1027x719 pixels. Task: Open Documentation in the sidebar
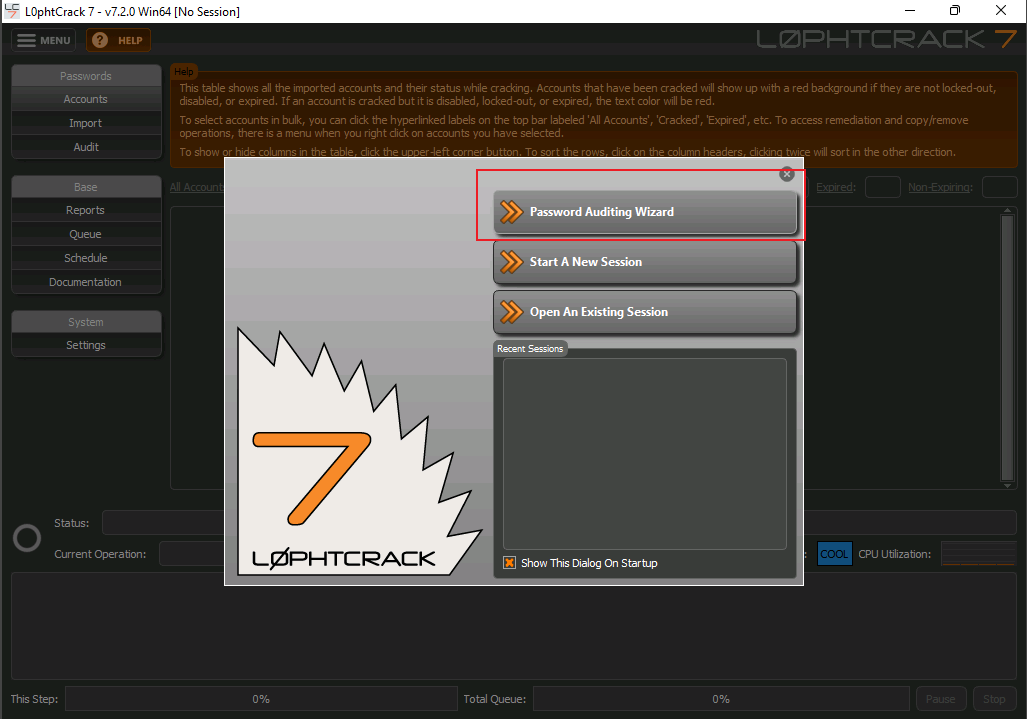(x=86, y=282)
